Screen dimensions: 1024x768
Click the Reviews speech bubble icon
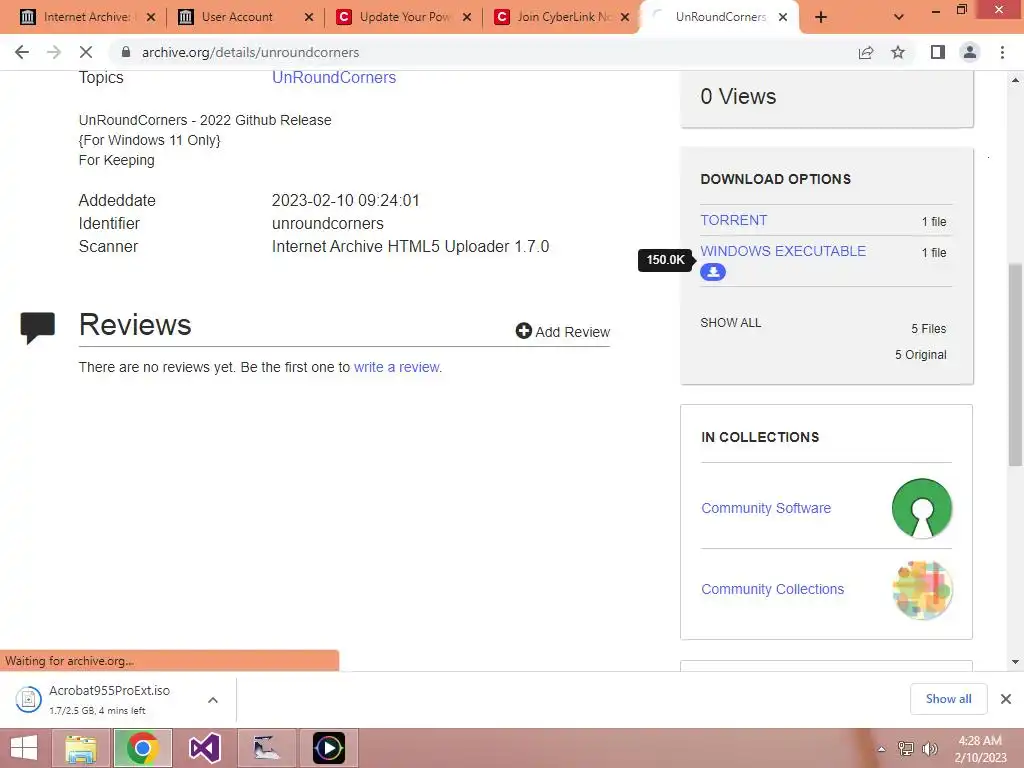pyautogui.click(x=38, y=327)
